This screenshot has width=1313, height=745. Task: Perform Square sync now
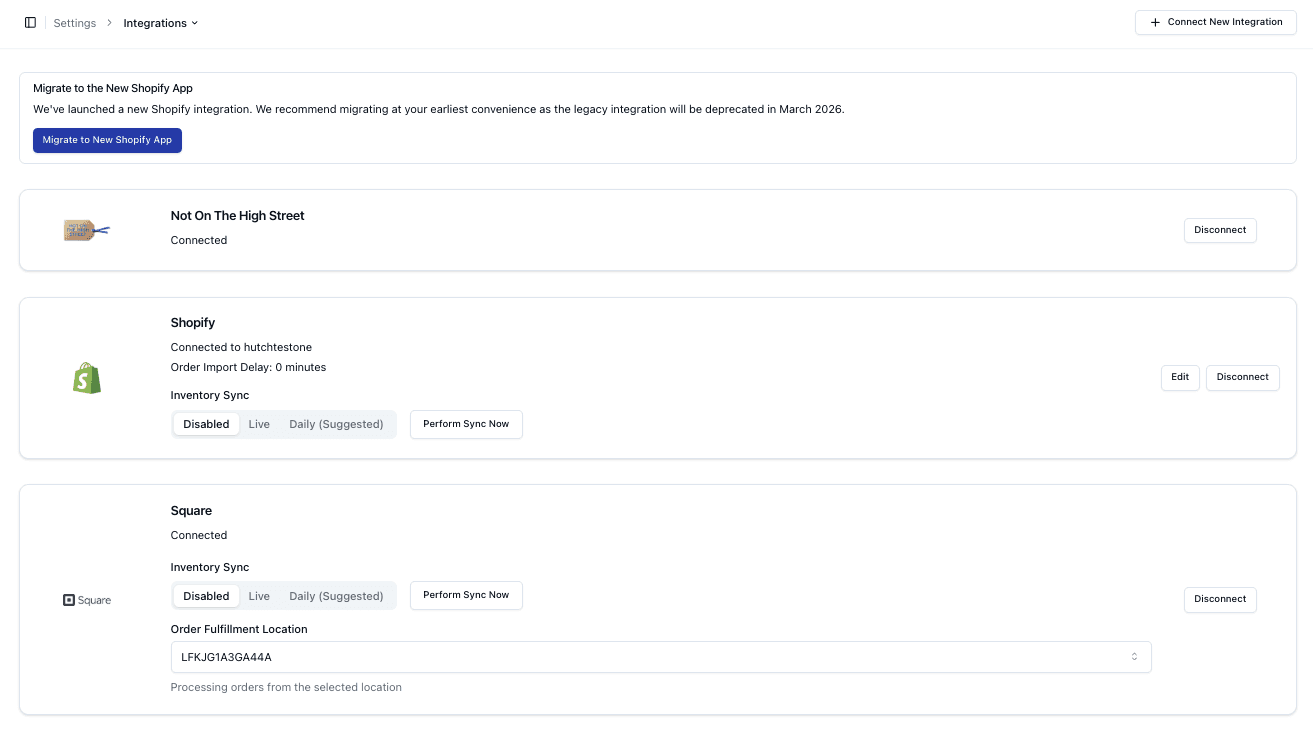point(466,595)
